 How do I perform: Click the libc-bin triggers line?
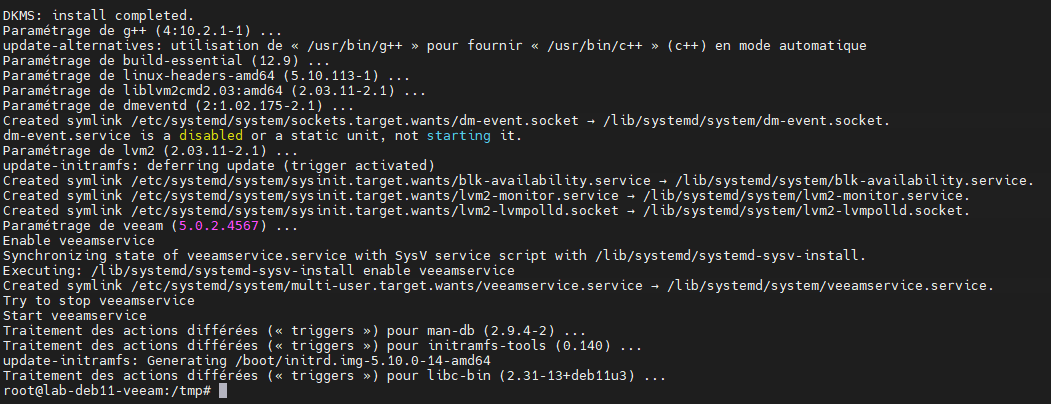[x=334, y=376]
